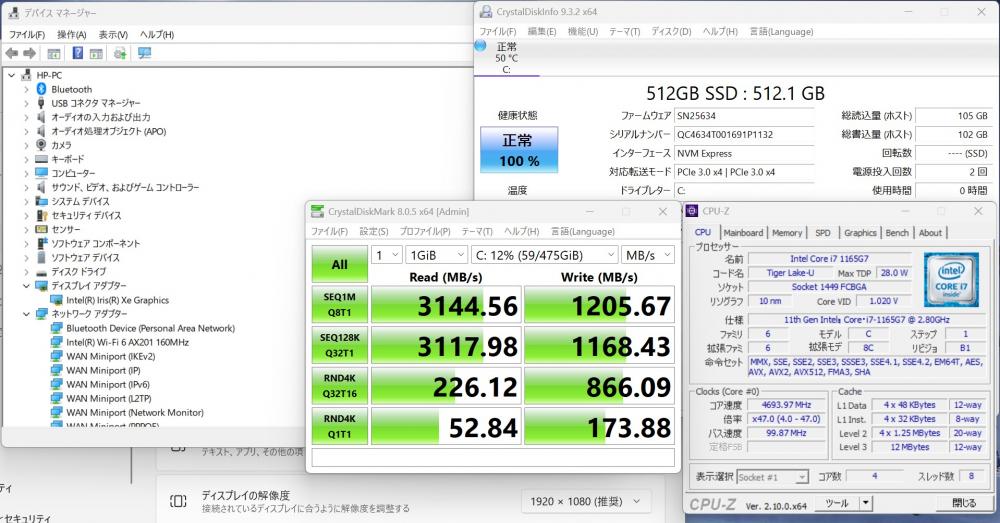Open the test size dropdown showing 1GiB
Image resolution: width=1000 pixels, height=523 pixels.
436,255
